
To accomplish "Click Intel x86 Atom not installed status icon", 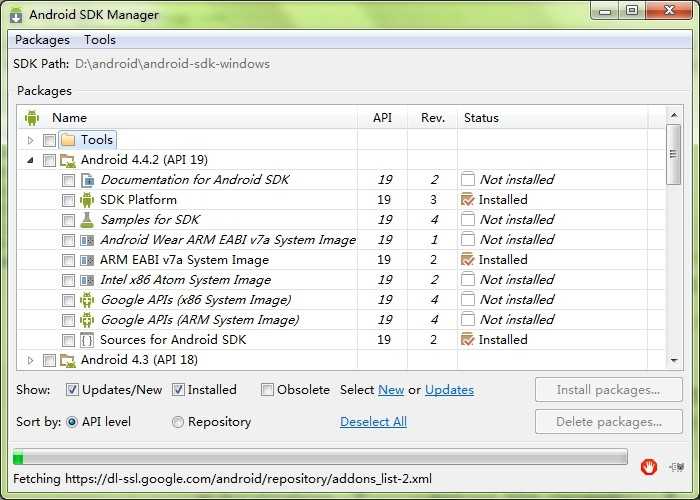I will [x=467, y=279].
